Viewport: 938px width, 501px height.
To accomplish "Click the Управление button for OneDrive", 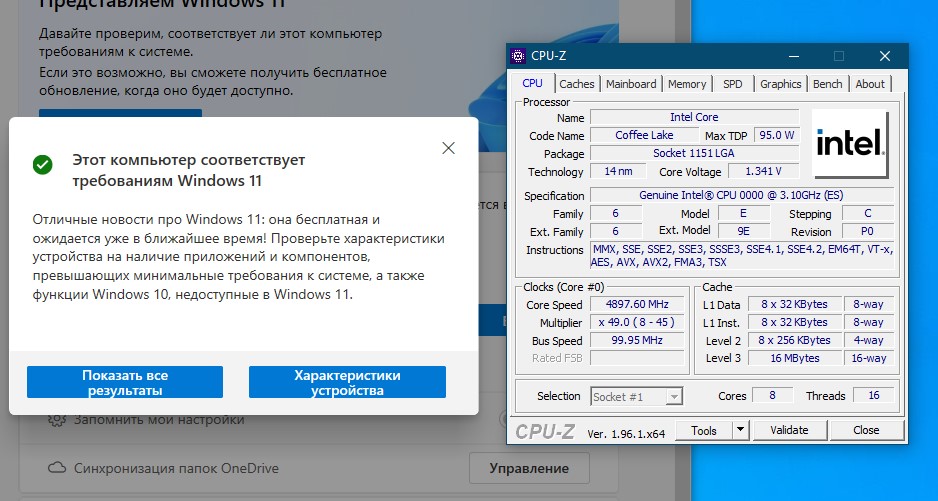I will coord(529,468).
